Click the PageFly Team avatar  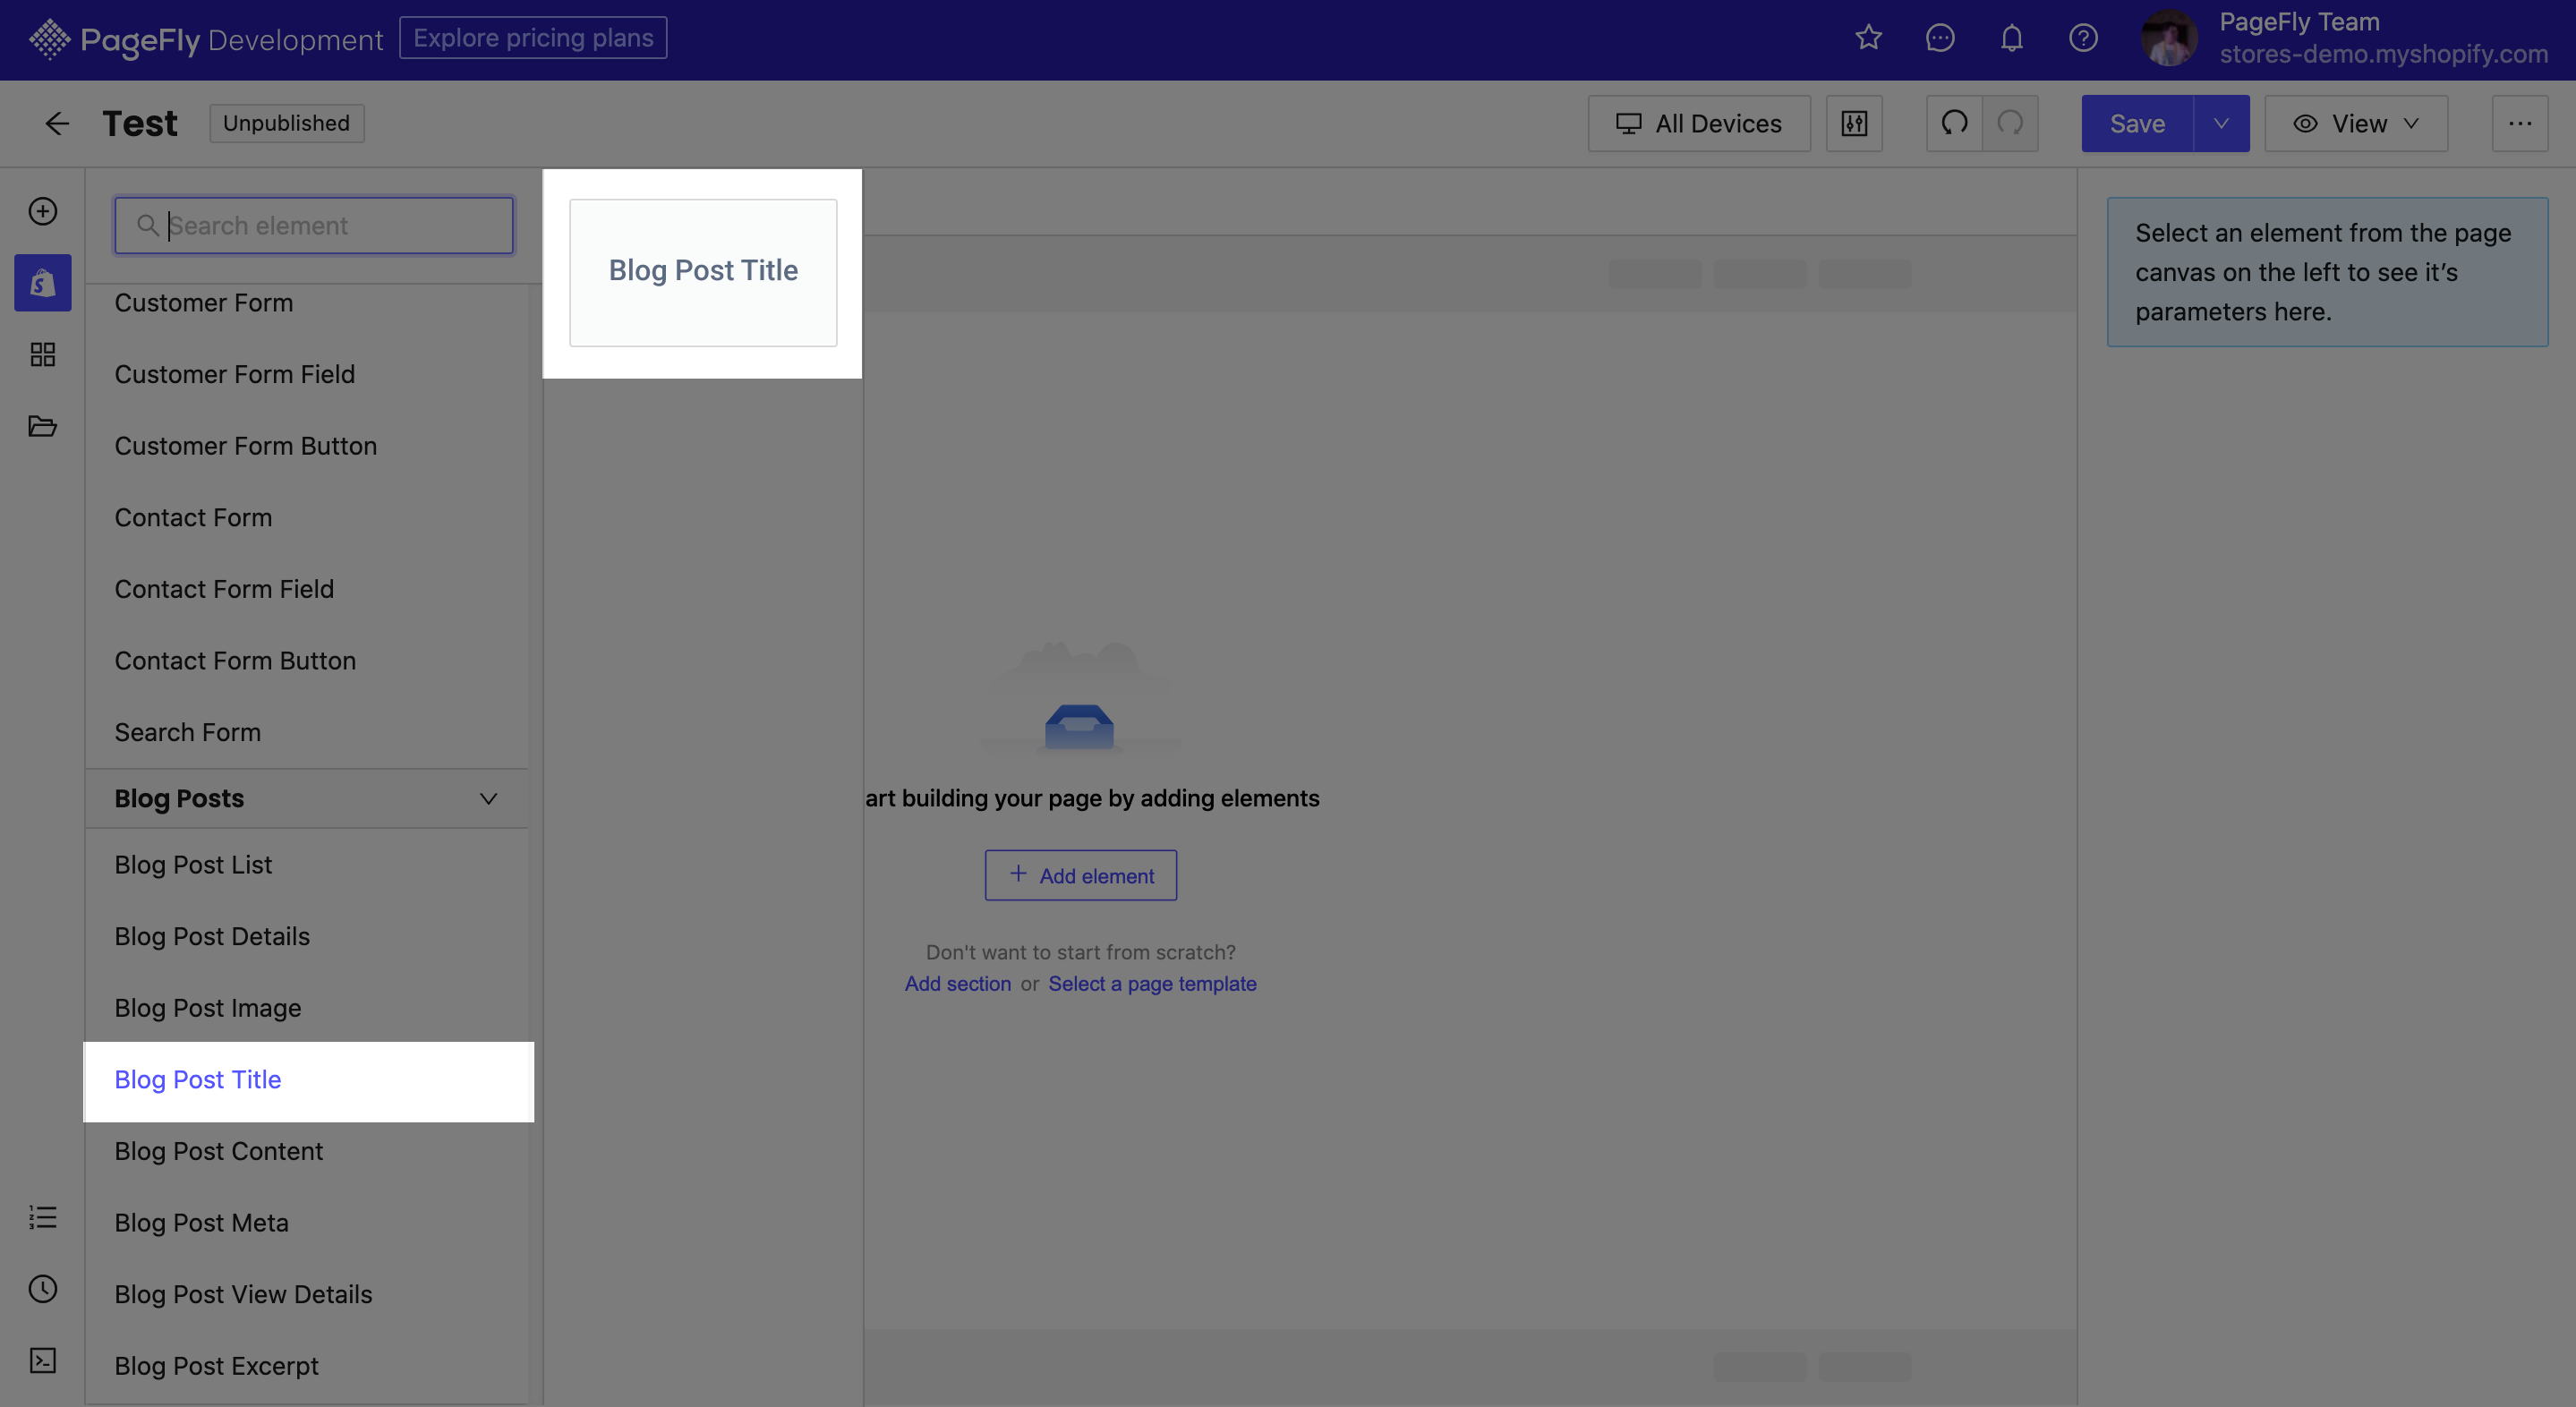(2168, 38)
